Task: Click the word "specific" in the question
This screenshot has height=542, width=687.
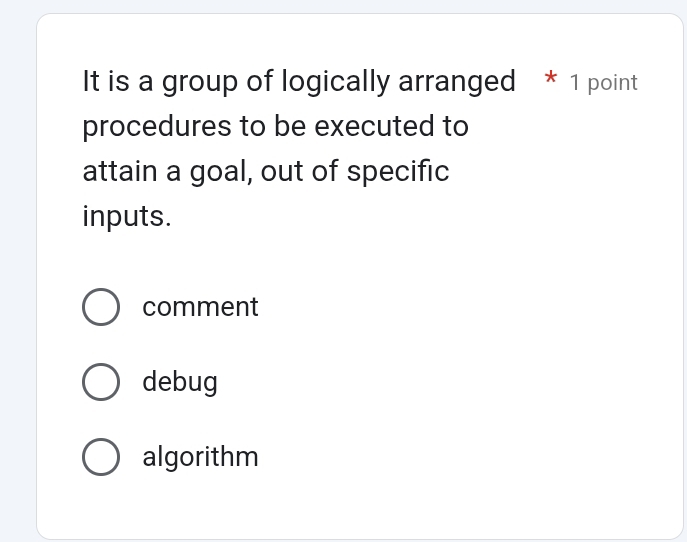Action: pos(398,171)
